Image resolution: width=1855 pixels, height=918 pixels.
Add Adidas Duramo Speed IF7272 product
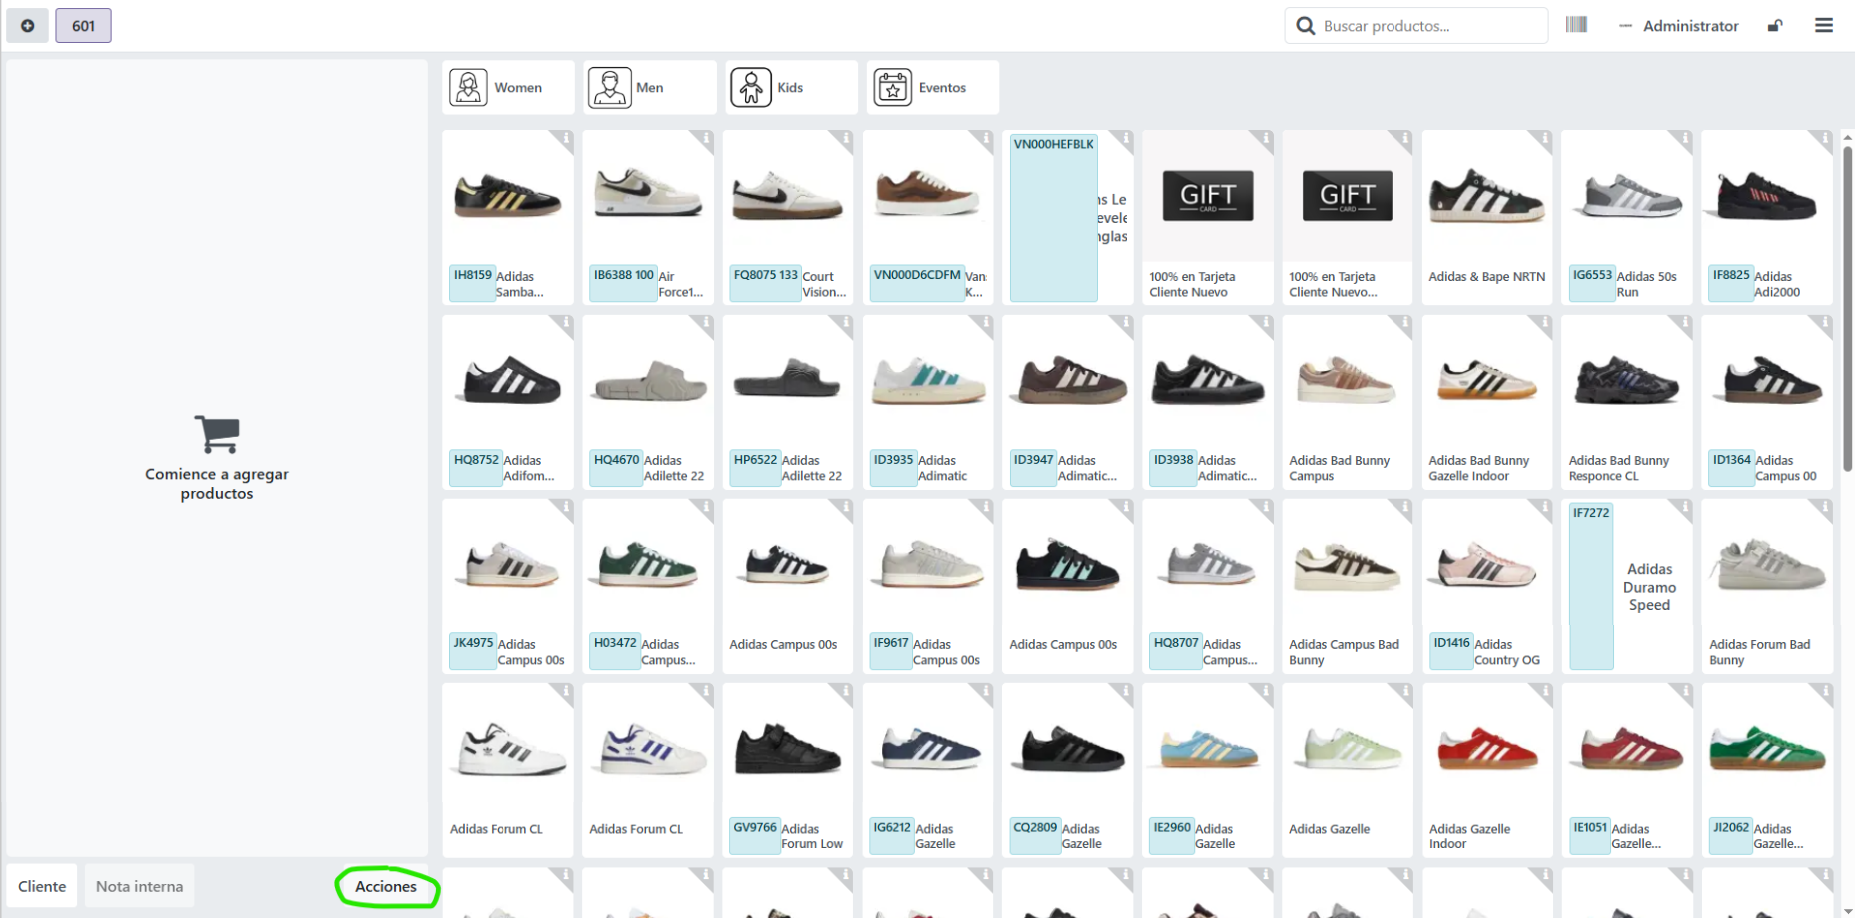(x=1627, y=586)
